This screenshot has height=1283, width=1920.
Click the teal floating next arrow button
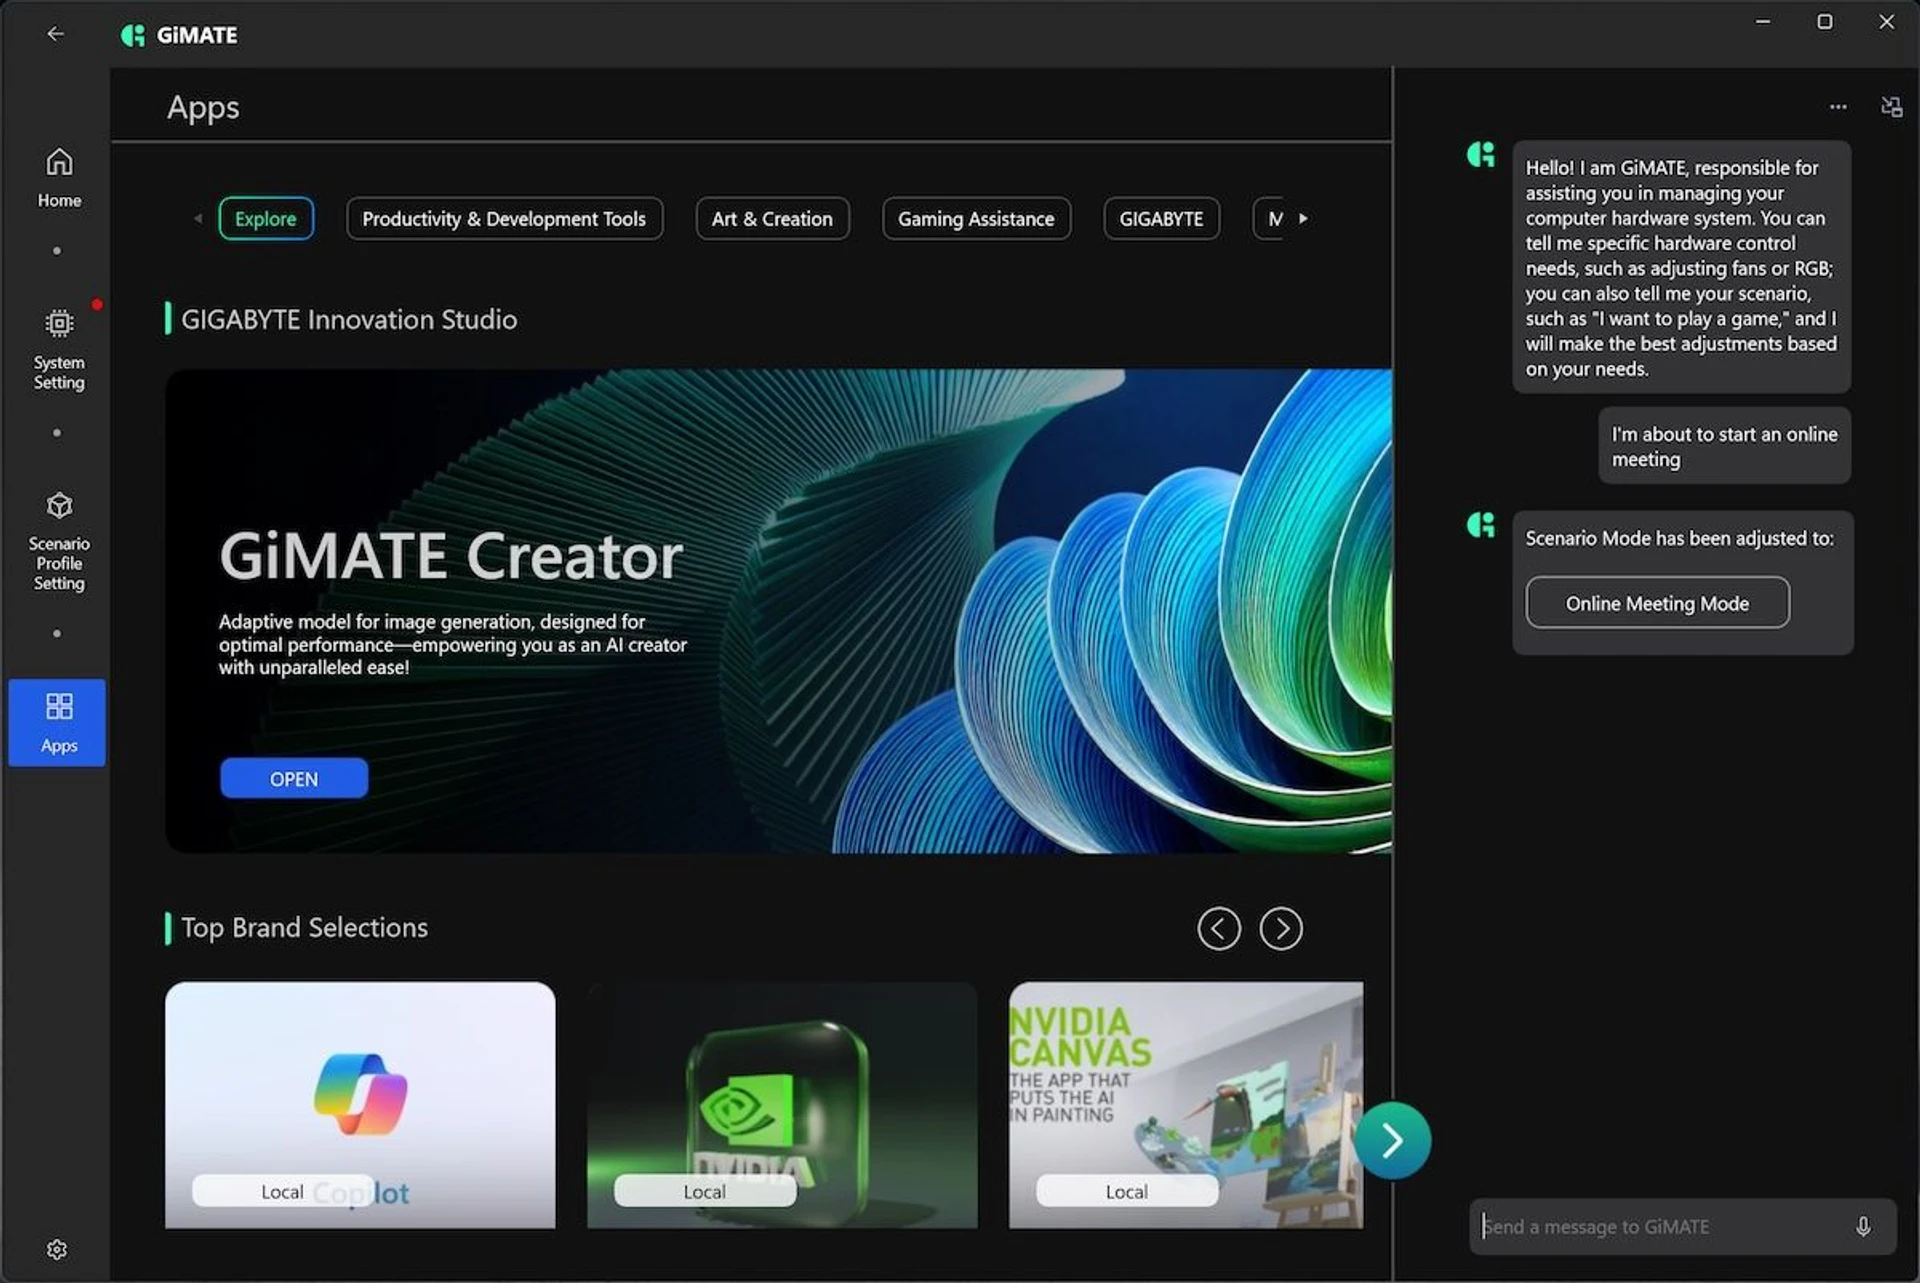tap(1392, 1140)
